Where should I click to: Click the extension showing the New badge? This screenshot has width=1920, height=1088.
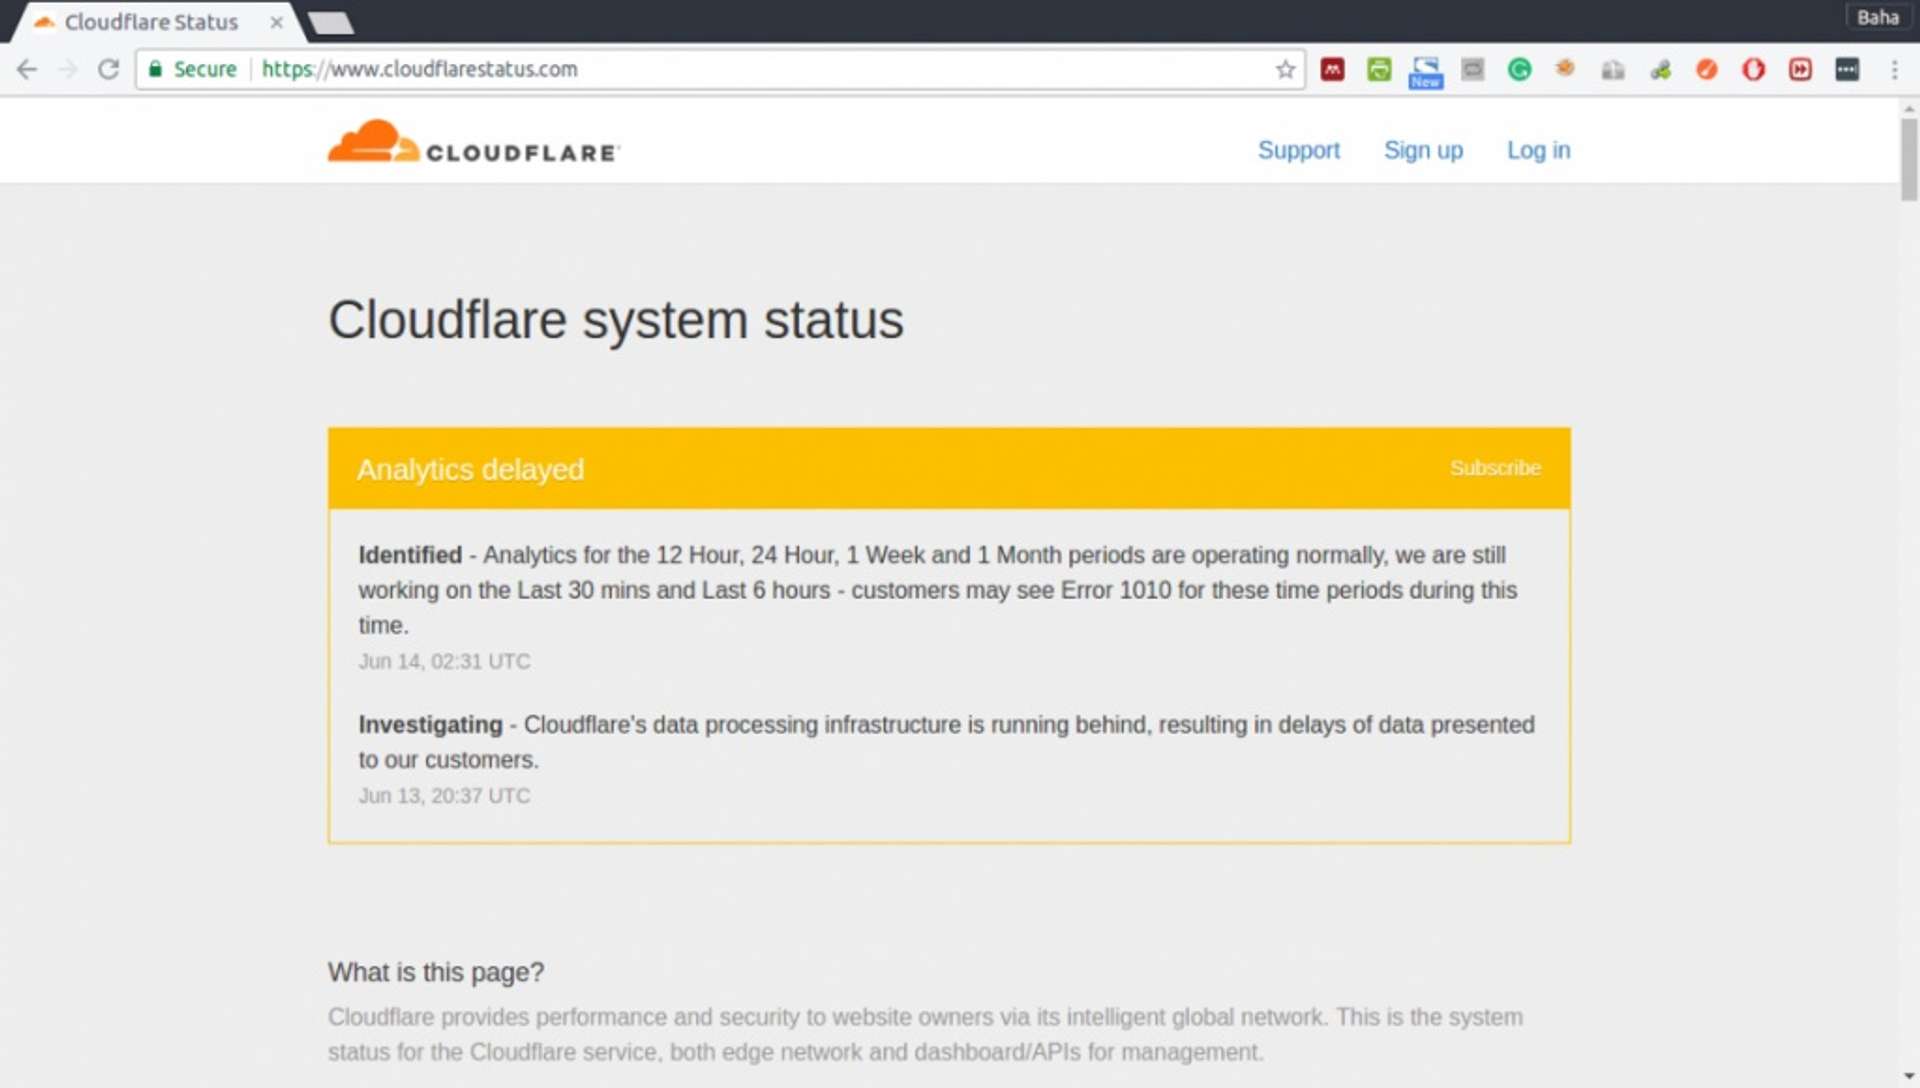[x=1426, y=70]
